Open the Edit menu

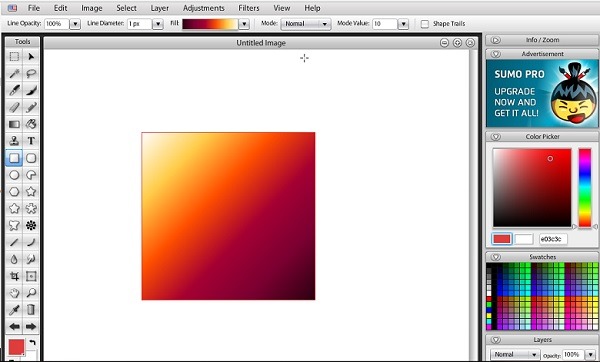[60, 8]
